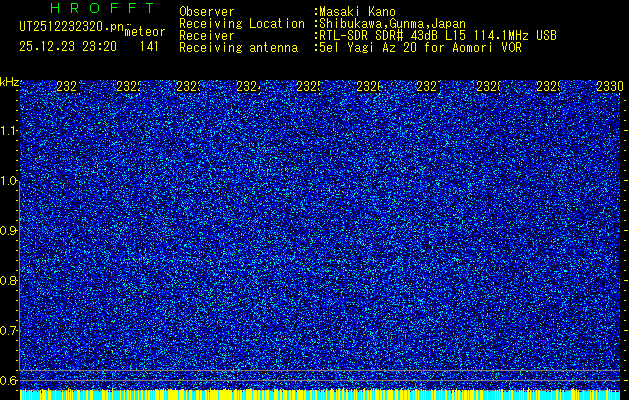Viewport: 629px width, 400px height.
Task: Click the 1.1 kHz axis label
Action: coord(9,131)
